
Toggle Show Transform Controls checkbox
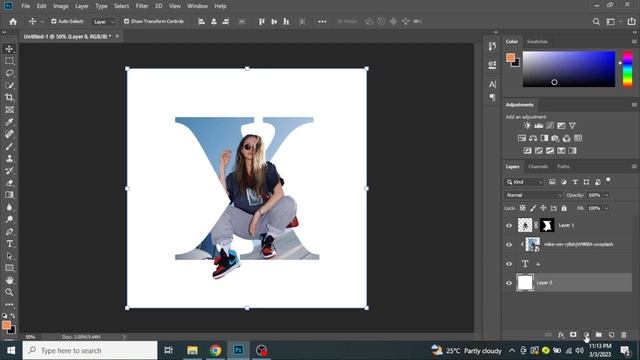pos(127,21)
